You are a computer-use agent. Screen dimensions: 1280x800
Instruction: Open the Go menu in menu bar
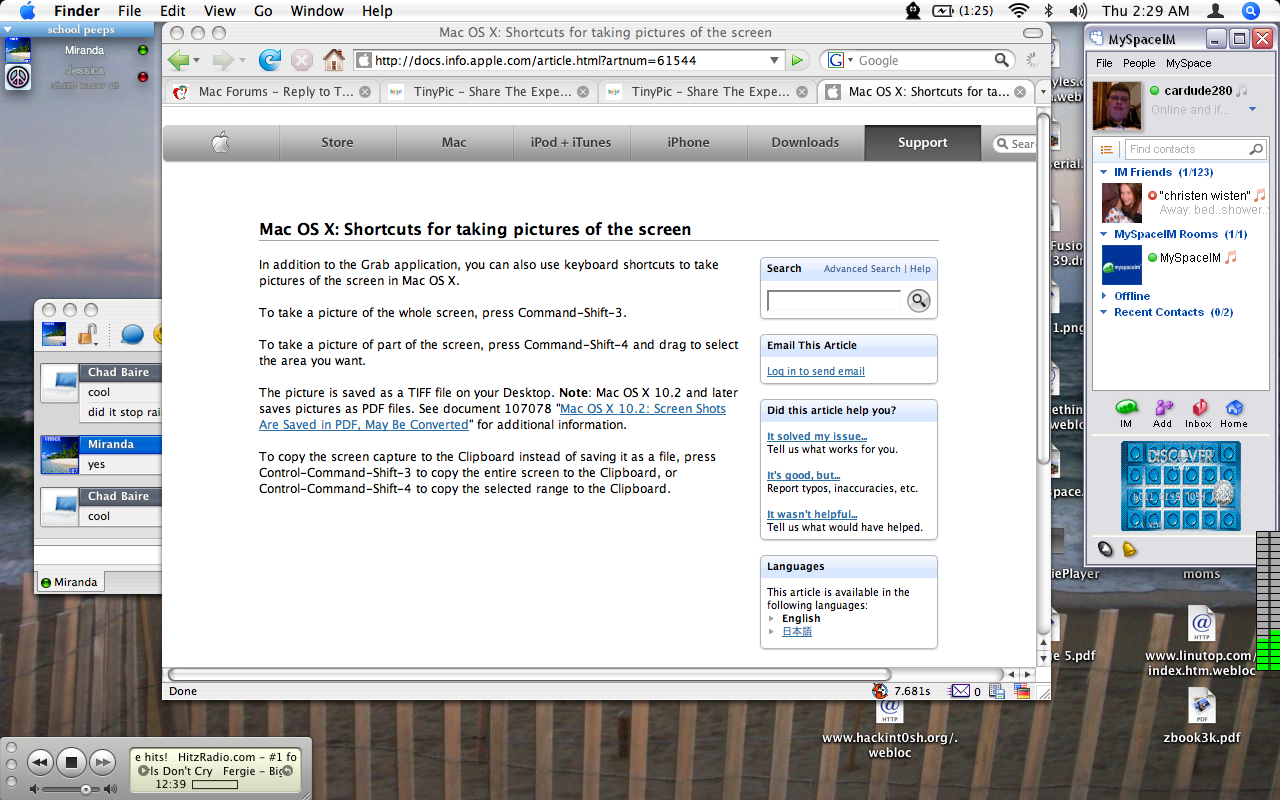pos(263,11)
